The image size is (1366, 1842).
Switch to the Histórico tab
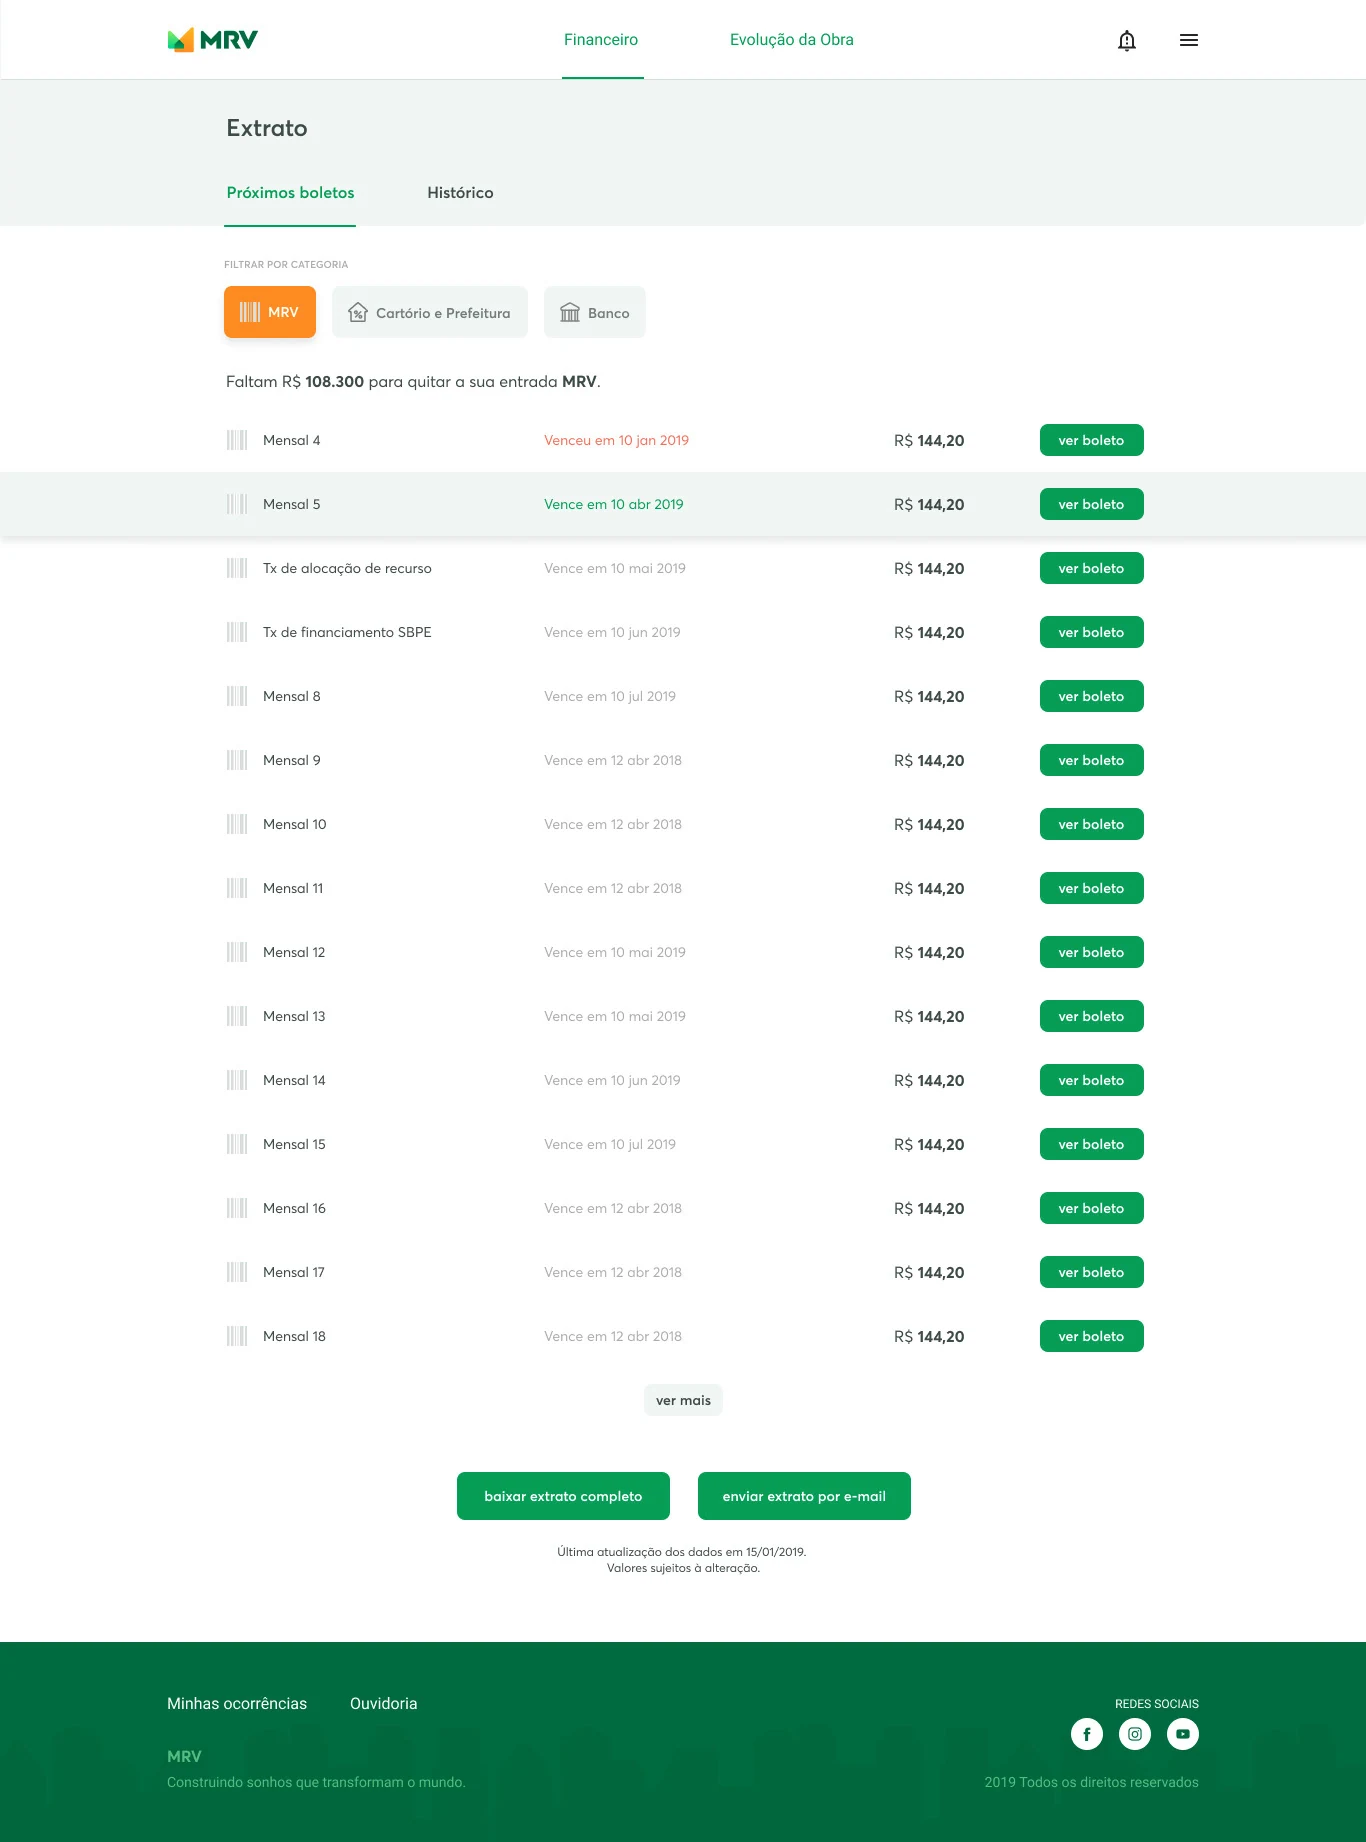pyautogui.click(x=460, y=193)
